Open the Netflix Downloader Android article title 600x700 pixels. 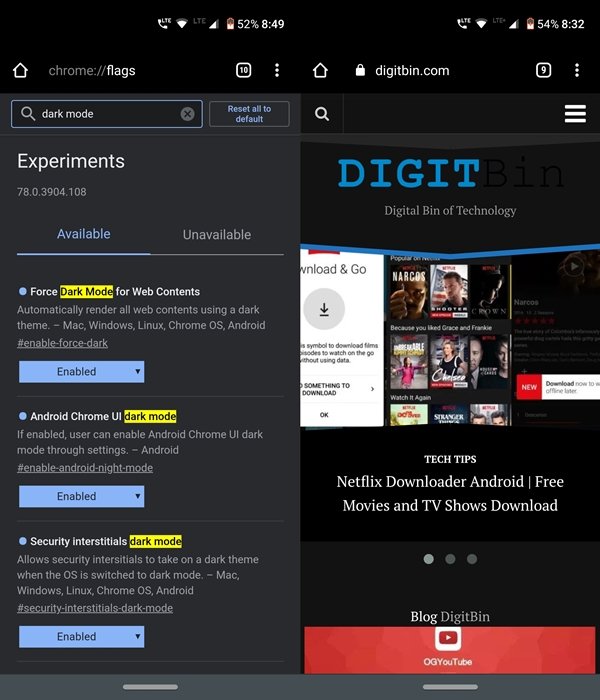click(450, 493)
